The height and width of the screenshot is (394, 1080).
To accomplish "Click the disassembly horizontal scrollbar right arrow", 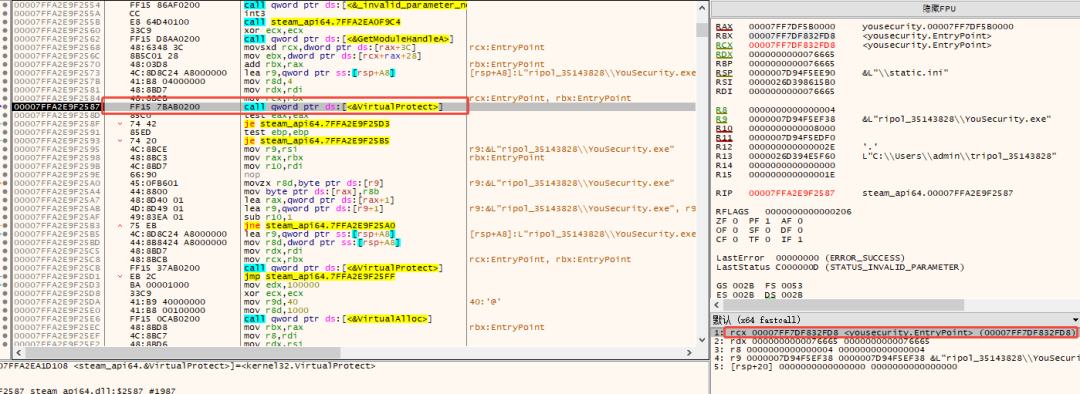I will 690,353.
